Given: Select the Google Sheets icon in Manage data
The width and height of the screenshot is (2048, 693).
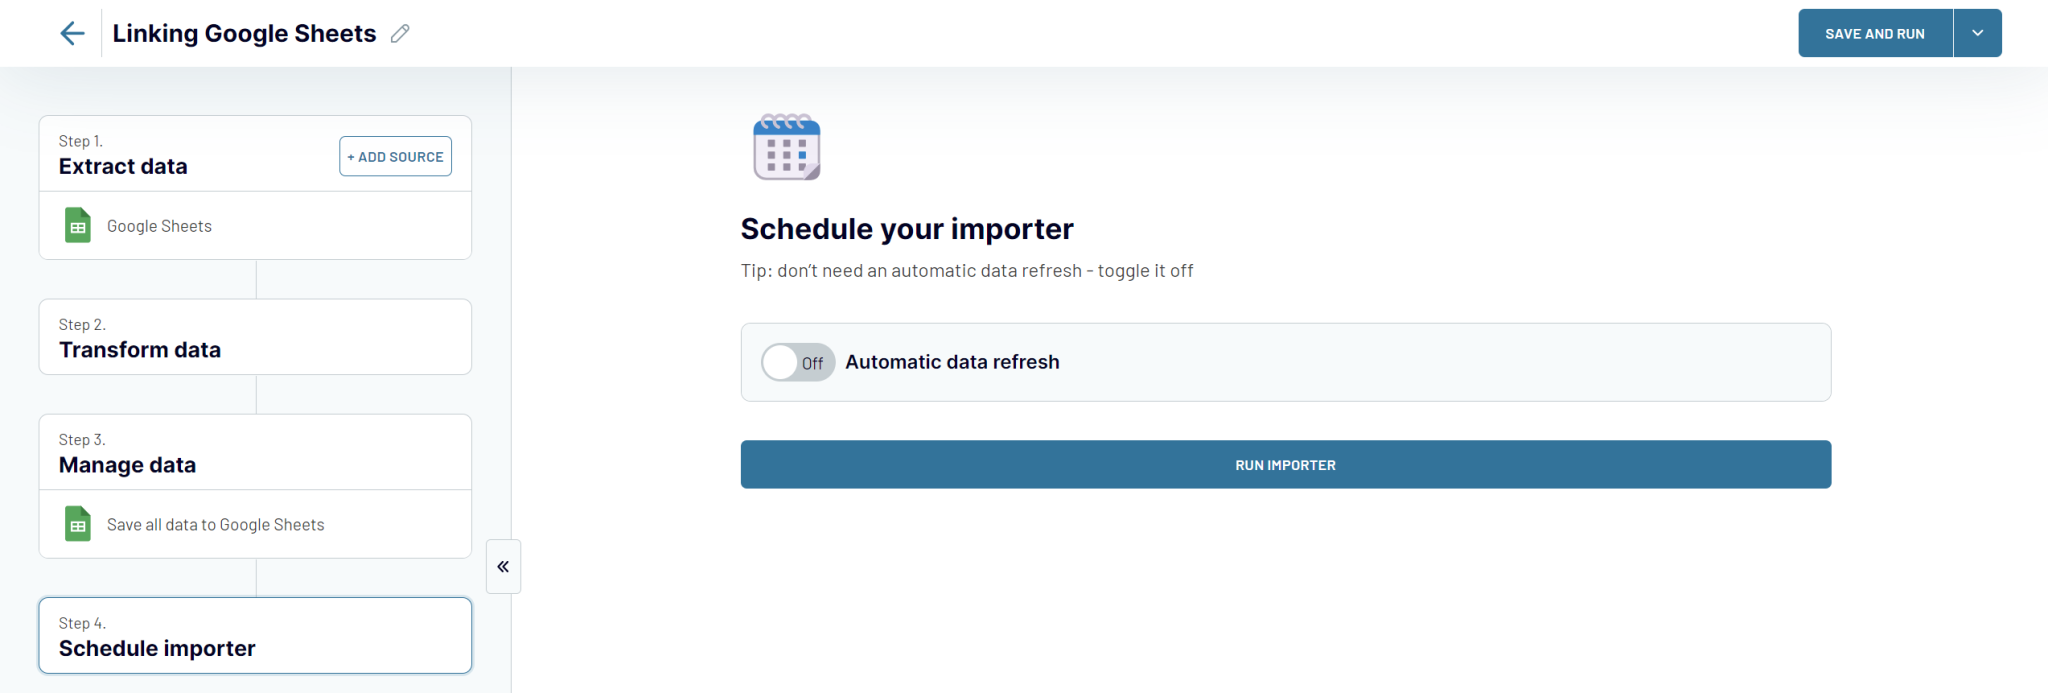Looking at the screenshot, I should [77, 524].
